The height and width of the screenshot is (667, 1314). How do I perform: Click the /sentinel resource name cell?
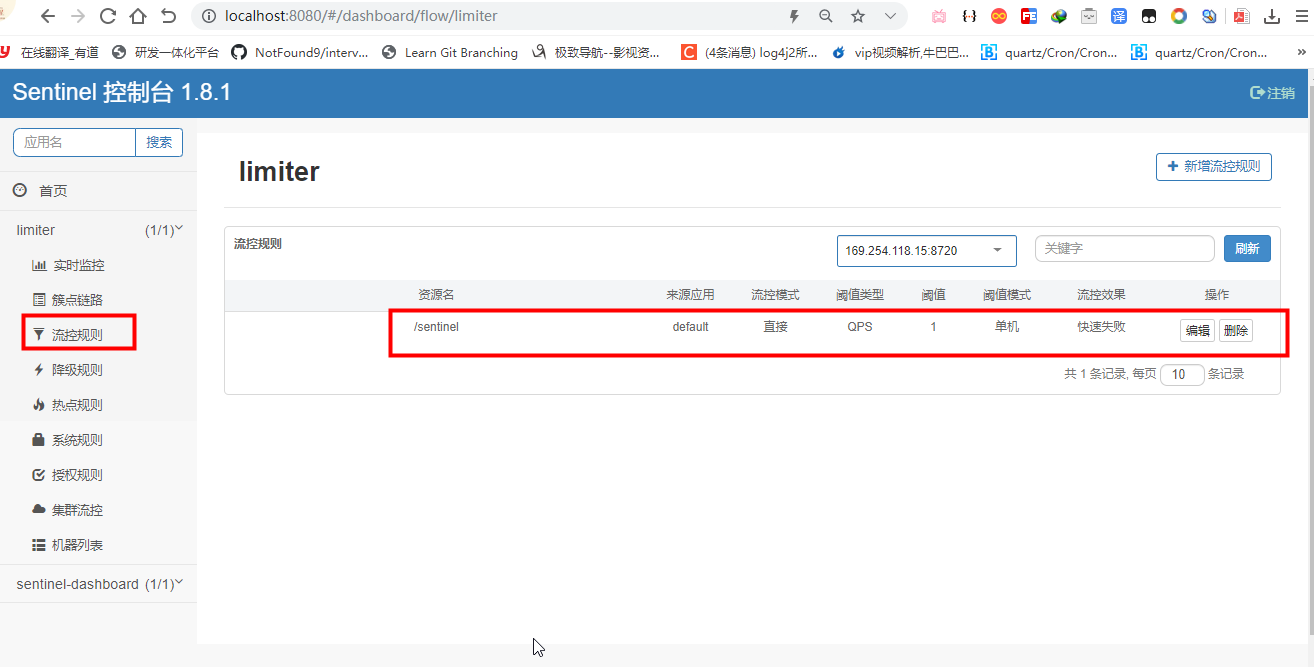(436, 327)
